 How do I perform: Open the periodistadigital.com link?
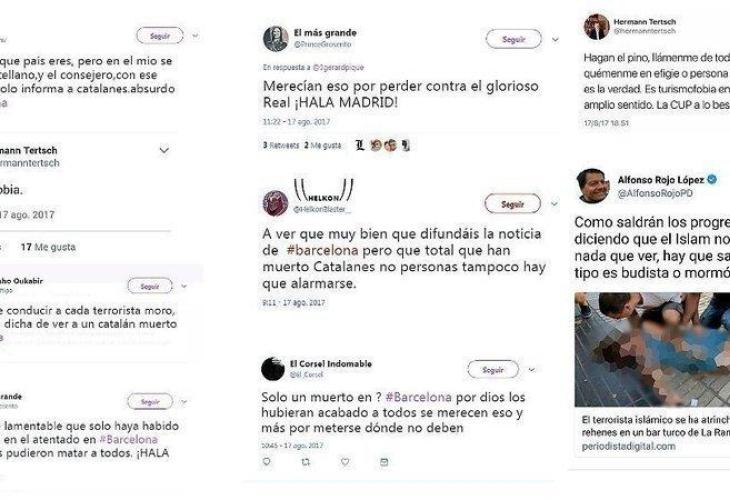(x=628, y=446)
